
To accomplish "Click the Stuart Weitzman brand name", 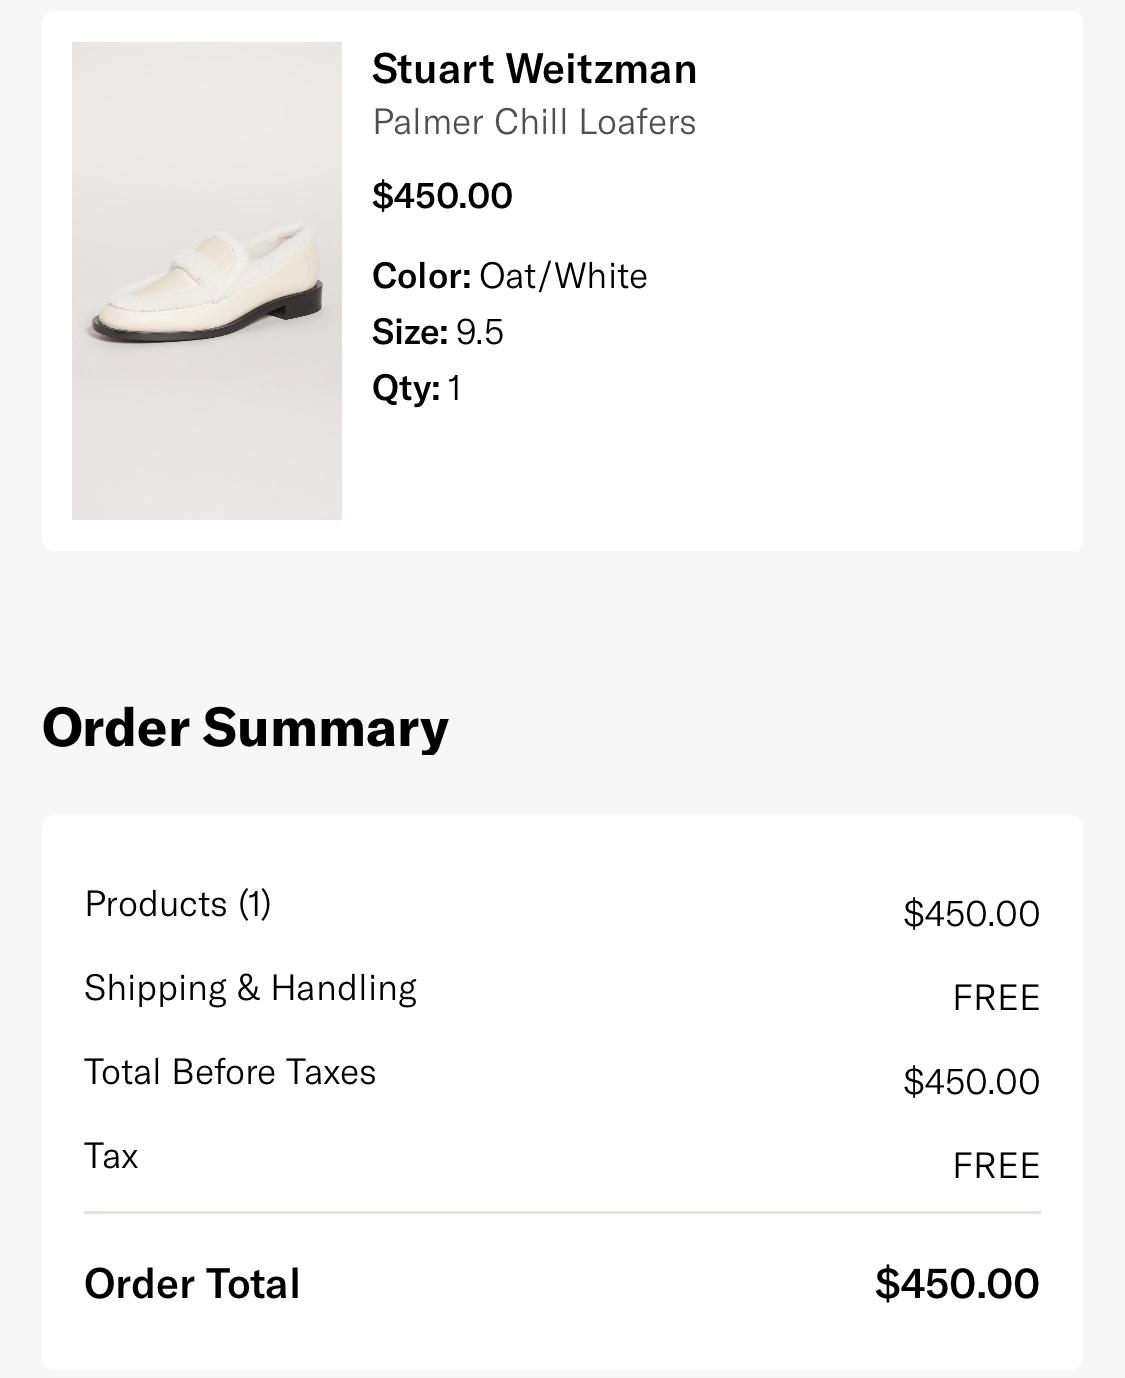I will pyautogui.click(x=534, y=69).
